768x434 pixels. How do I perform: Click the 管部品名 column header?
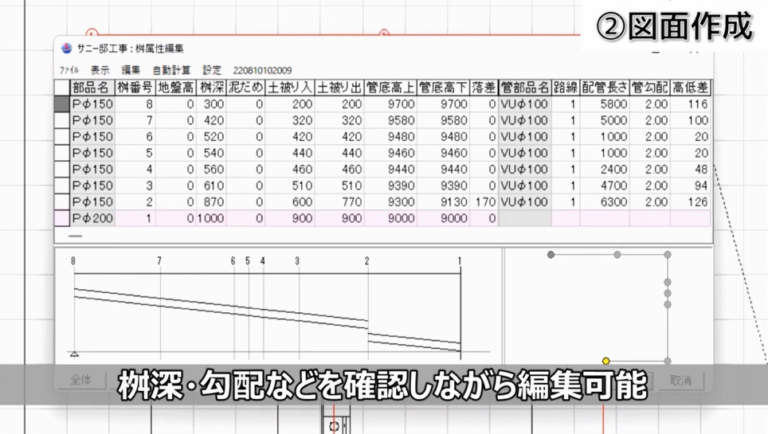[524, 88]
